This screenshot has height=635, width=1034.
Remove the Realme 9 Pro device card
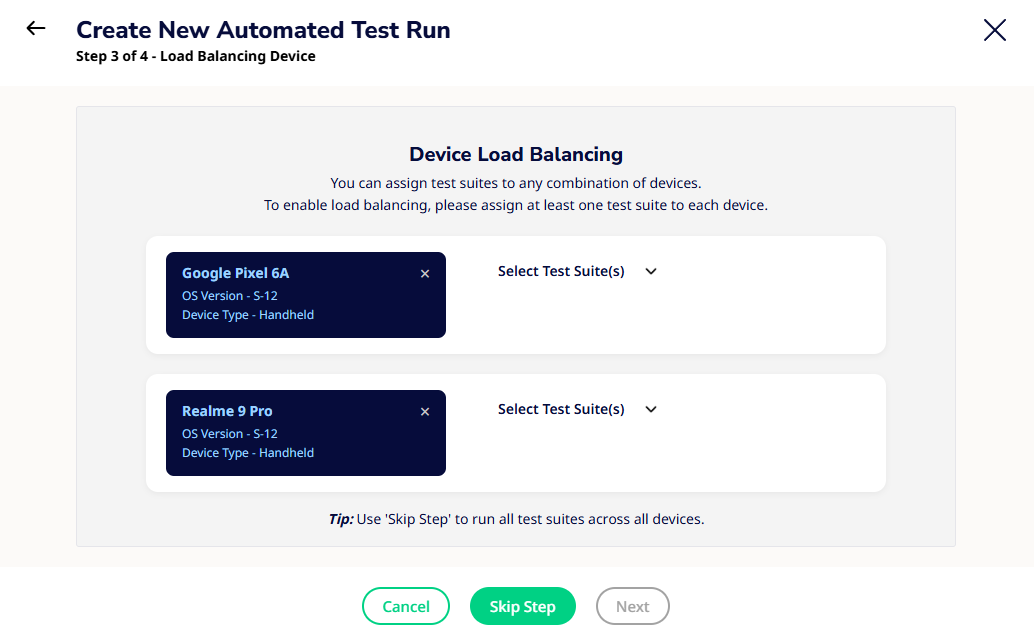click(425, 411)
